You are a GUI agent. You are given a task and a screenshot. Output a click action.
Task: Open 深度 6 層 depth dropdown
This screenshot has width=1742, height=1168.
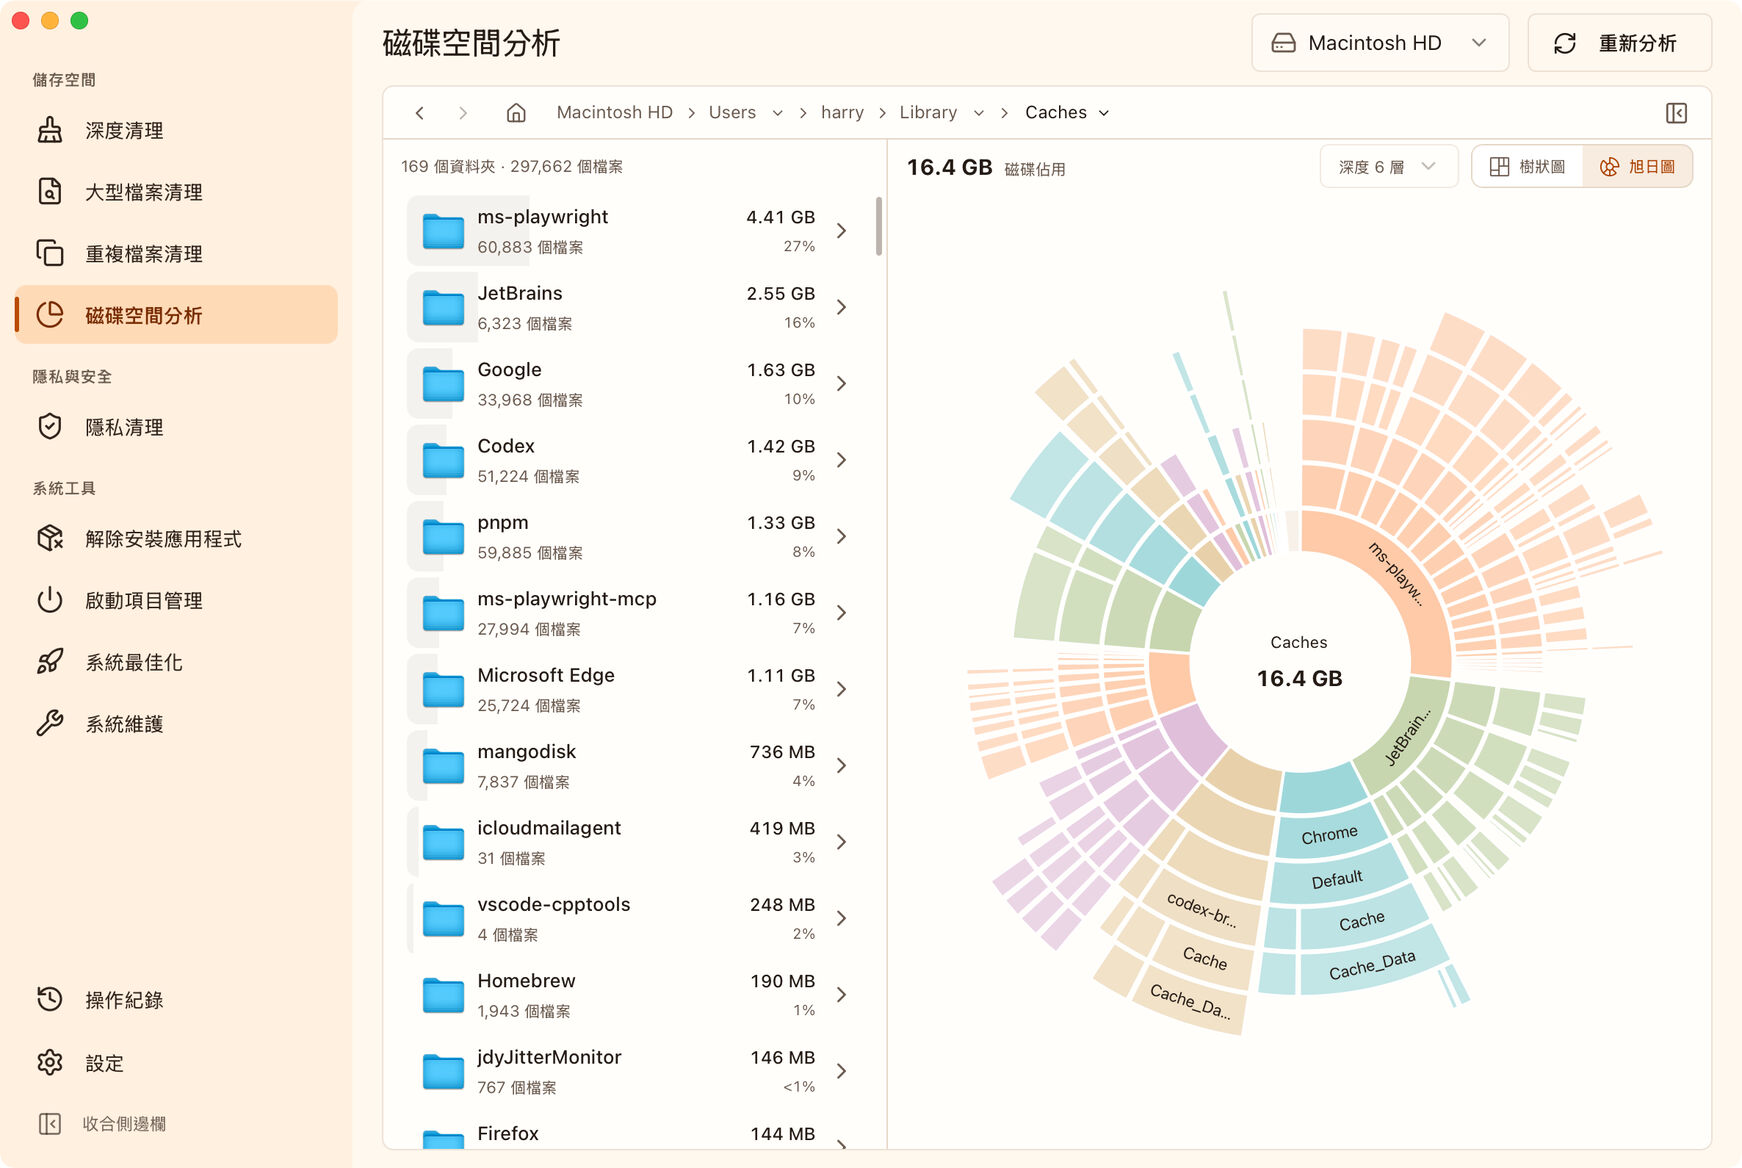point(1389,167)
